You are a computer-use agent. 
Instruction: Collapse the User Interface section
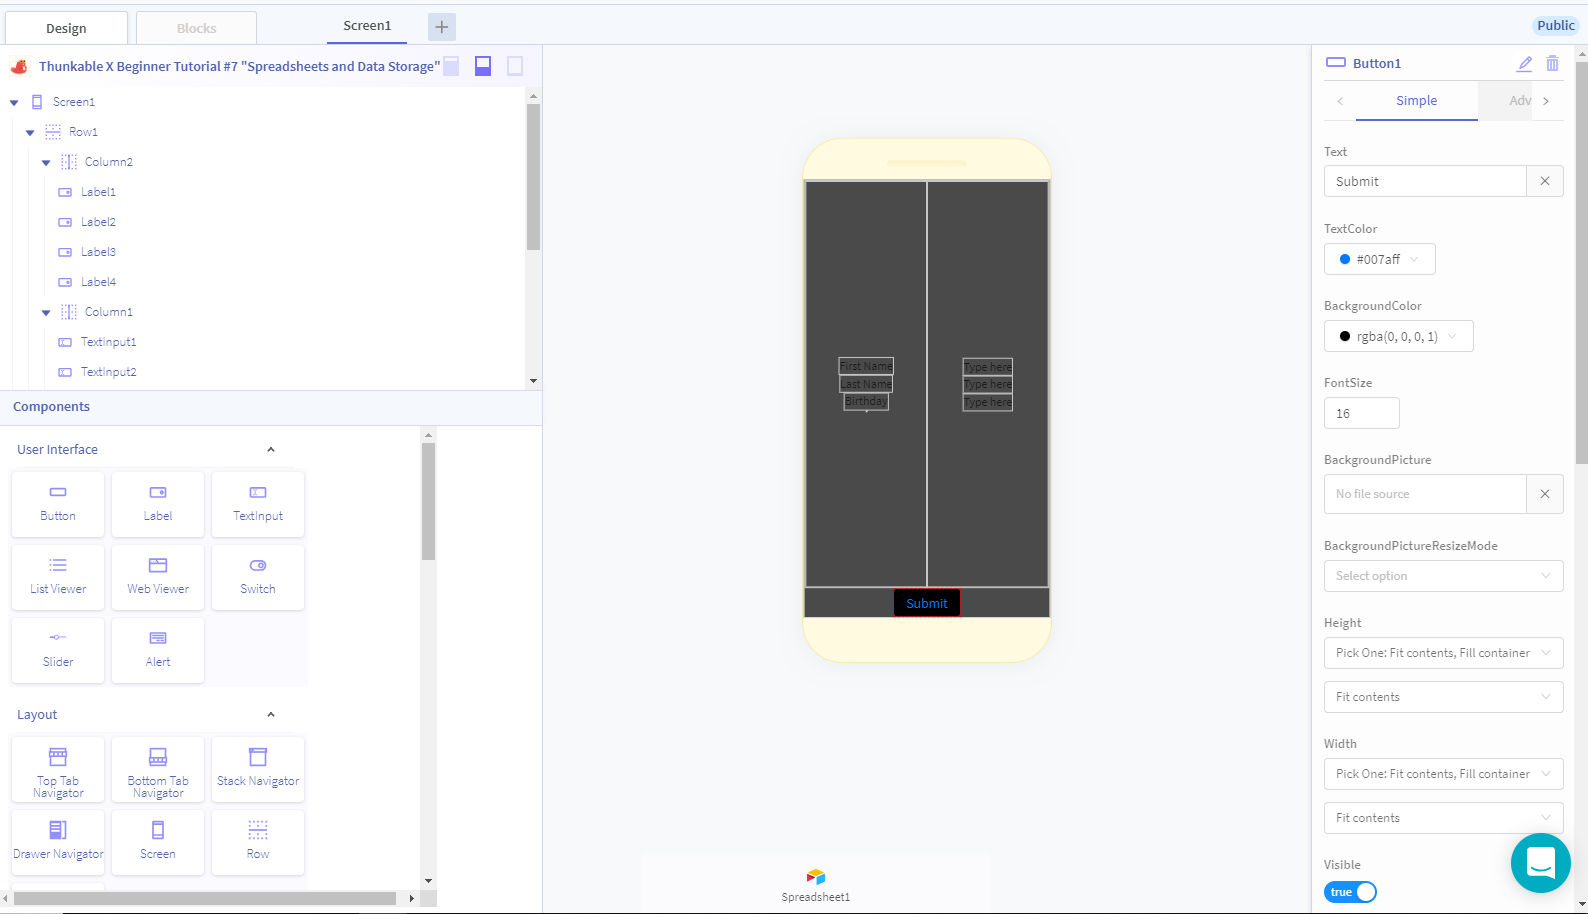270,450
